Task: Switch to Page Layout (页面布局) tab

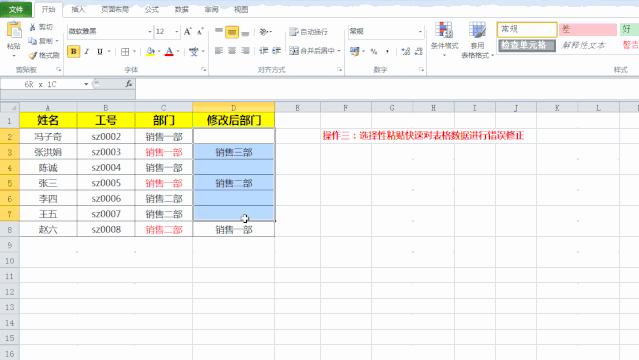Action: [x=115, y=9]
